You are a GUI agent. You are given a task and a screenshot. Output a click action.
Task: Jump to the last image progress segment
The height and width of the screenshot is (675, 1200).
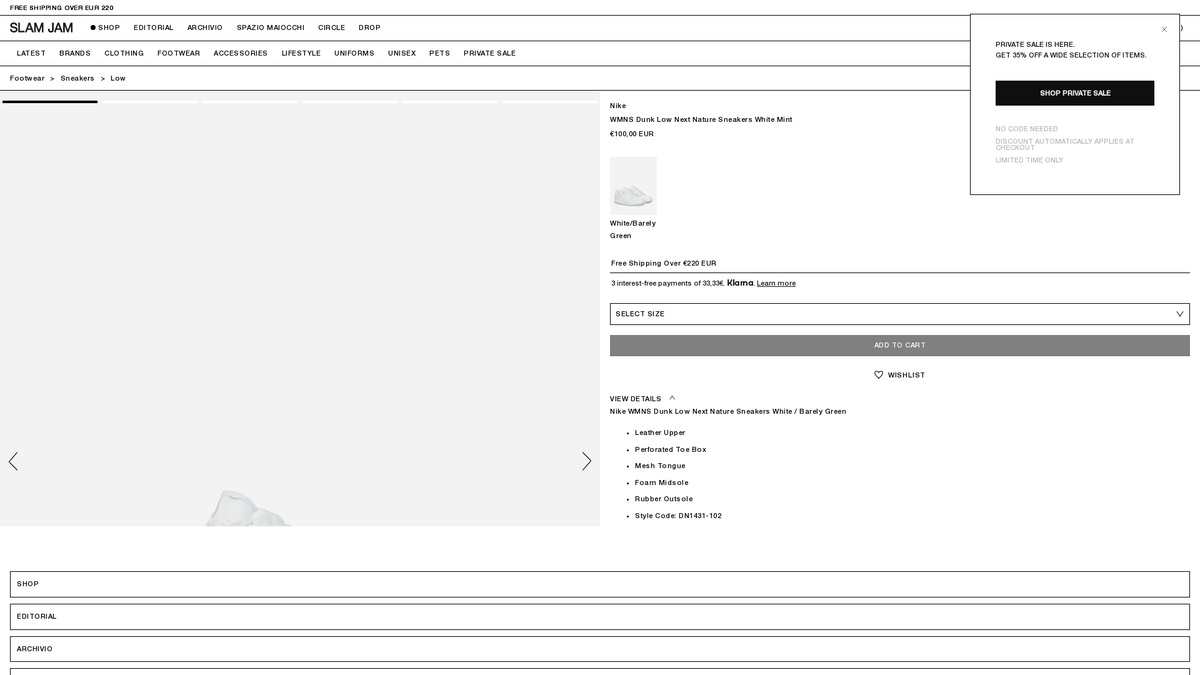click(x=550, y=101)
